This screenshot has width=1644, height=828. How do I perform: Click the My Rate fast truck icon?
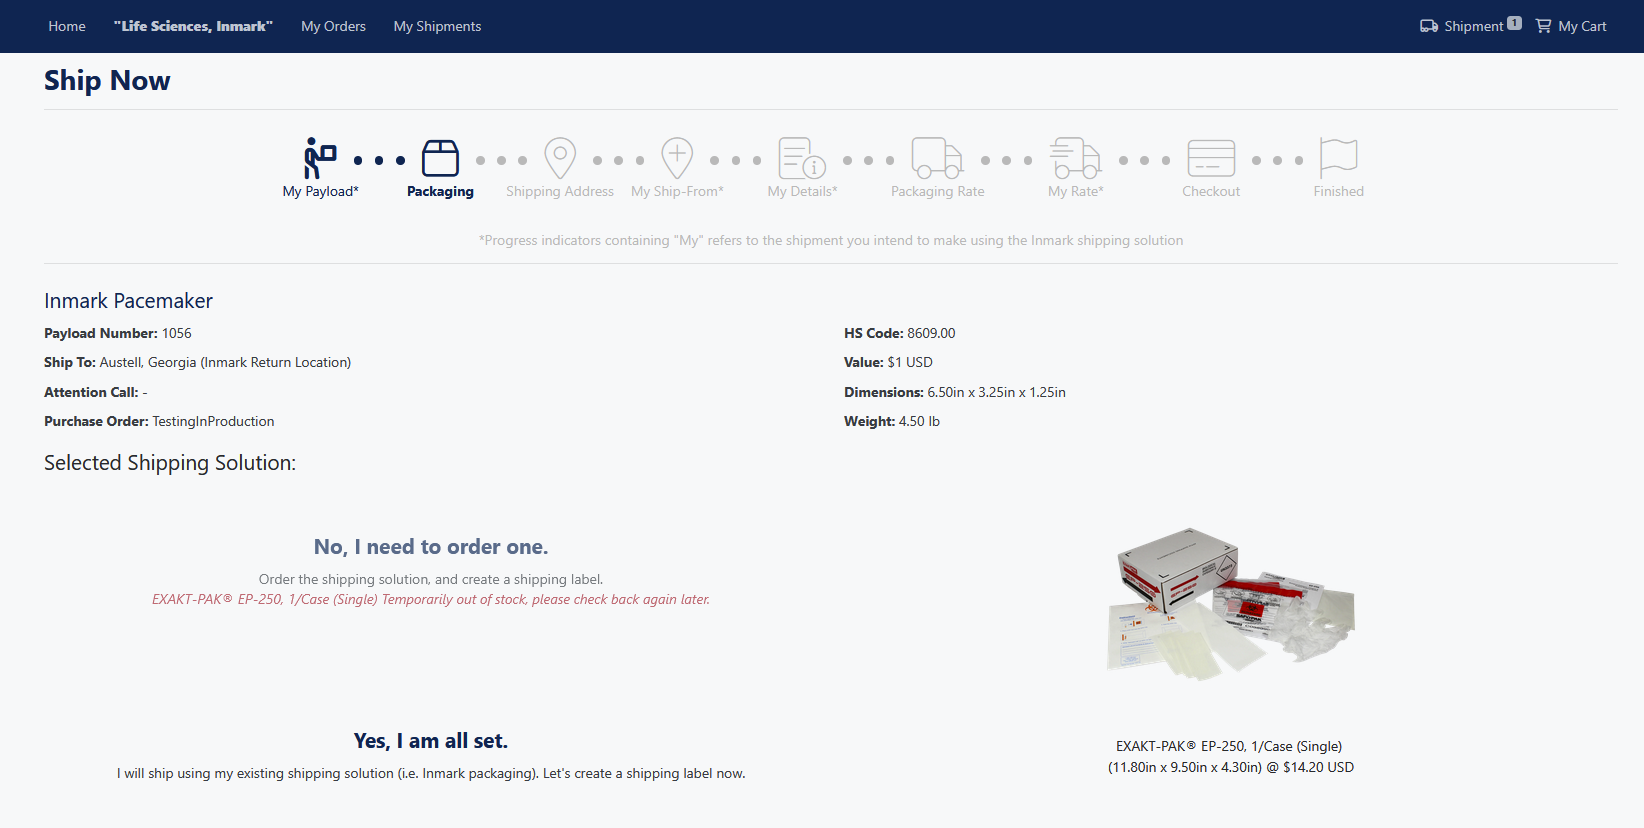[1075, 158]
